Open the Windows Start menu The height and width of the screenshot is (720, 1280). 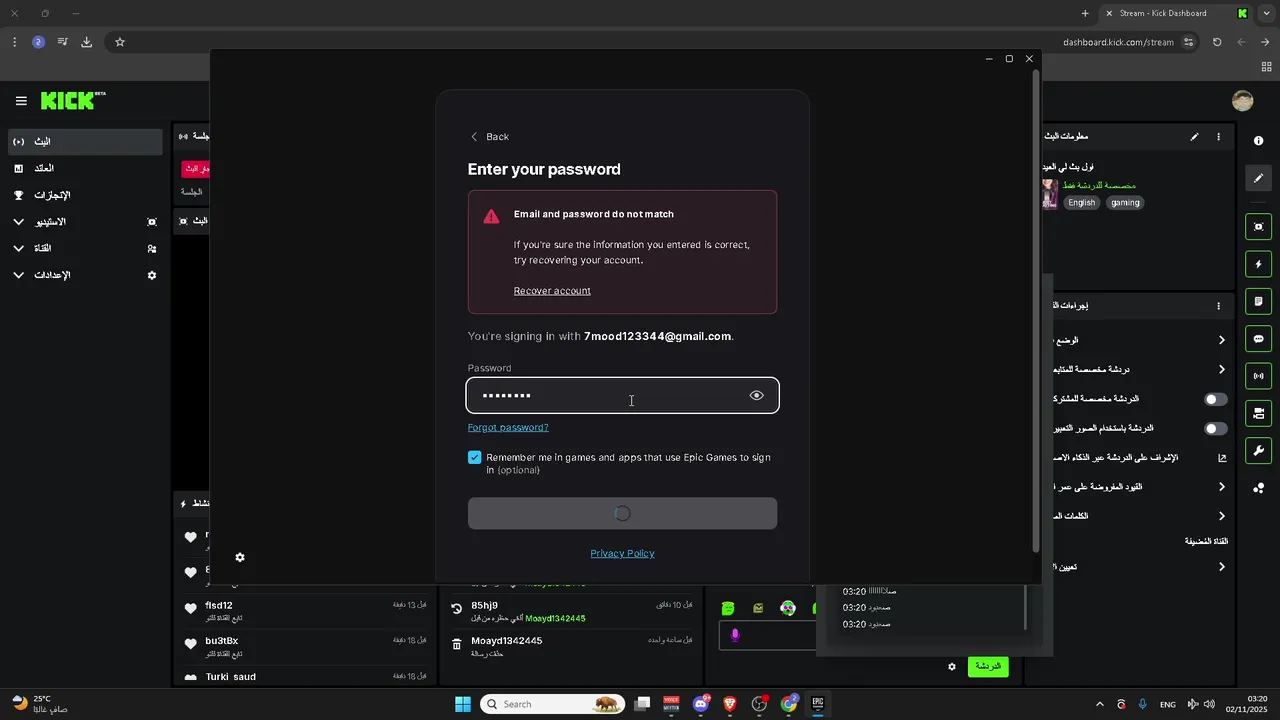pyautogui.click(x=463, y=704)
